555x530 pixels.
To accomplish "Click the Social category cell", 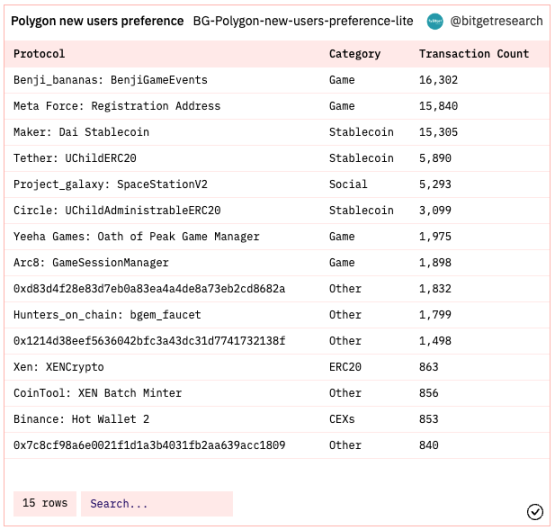I will coord(348,184).
